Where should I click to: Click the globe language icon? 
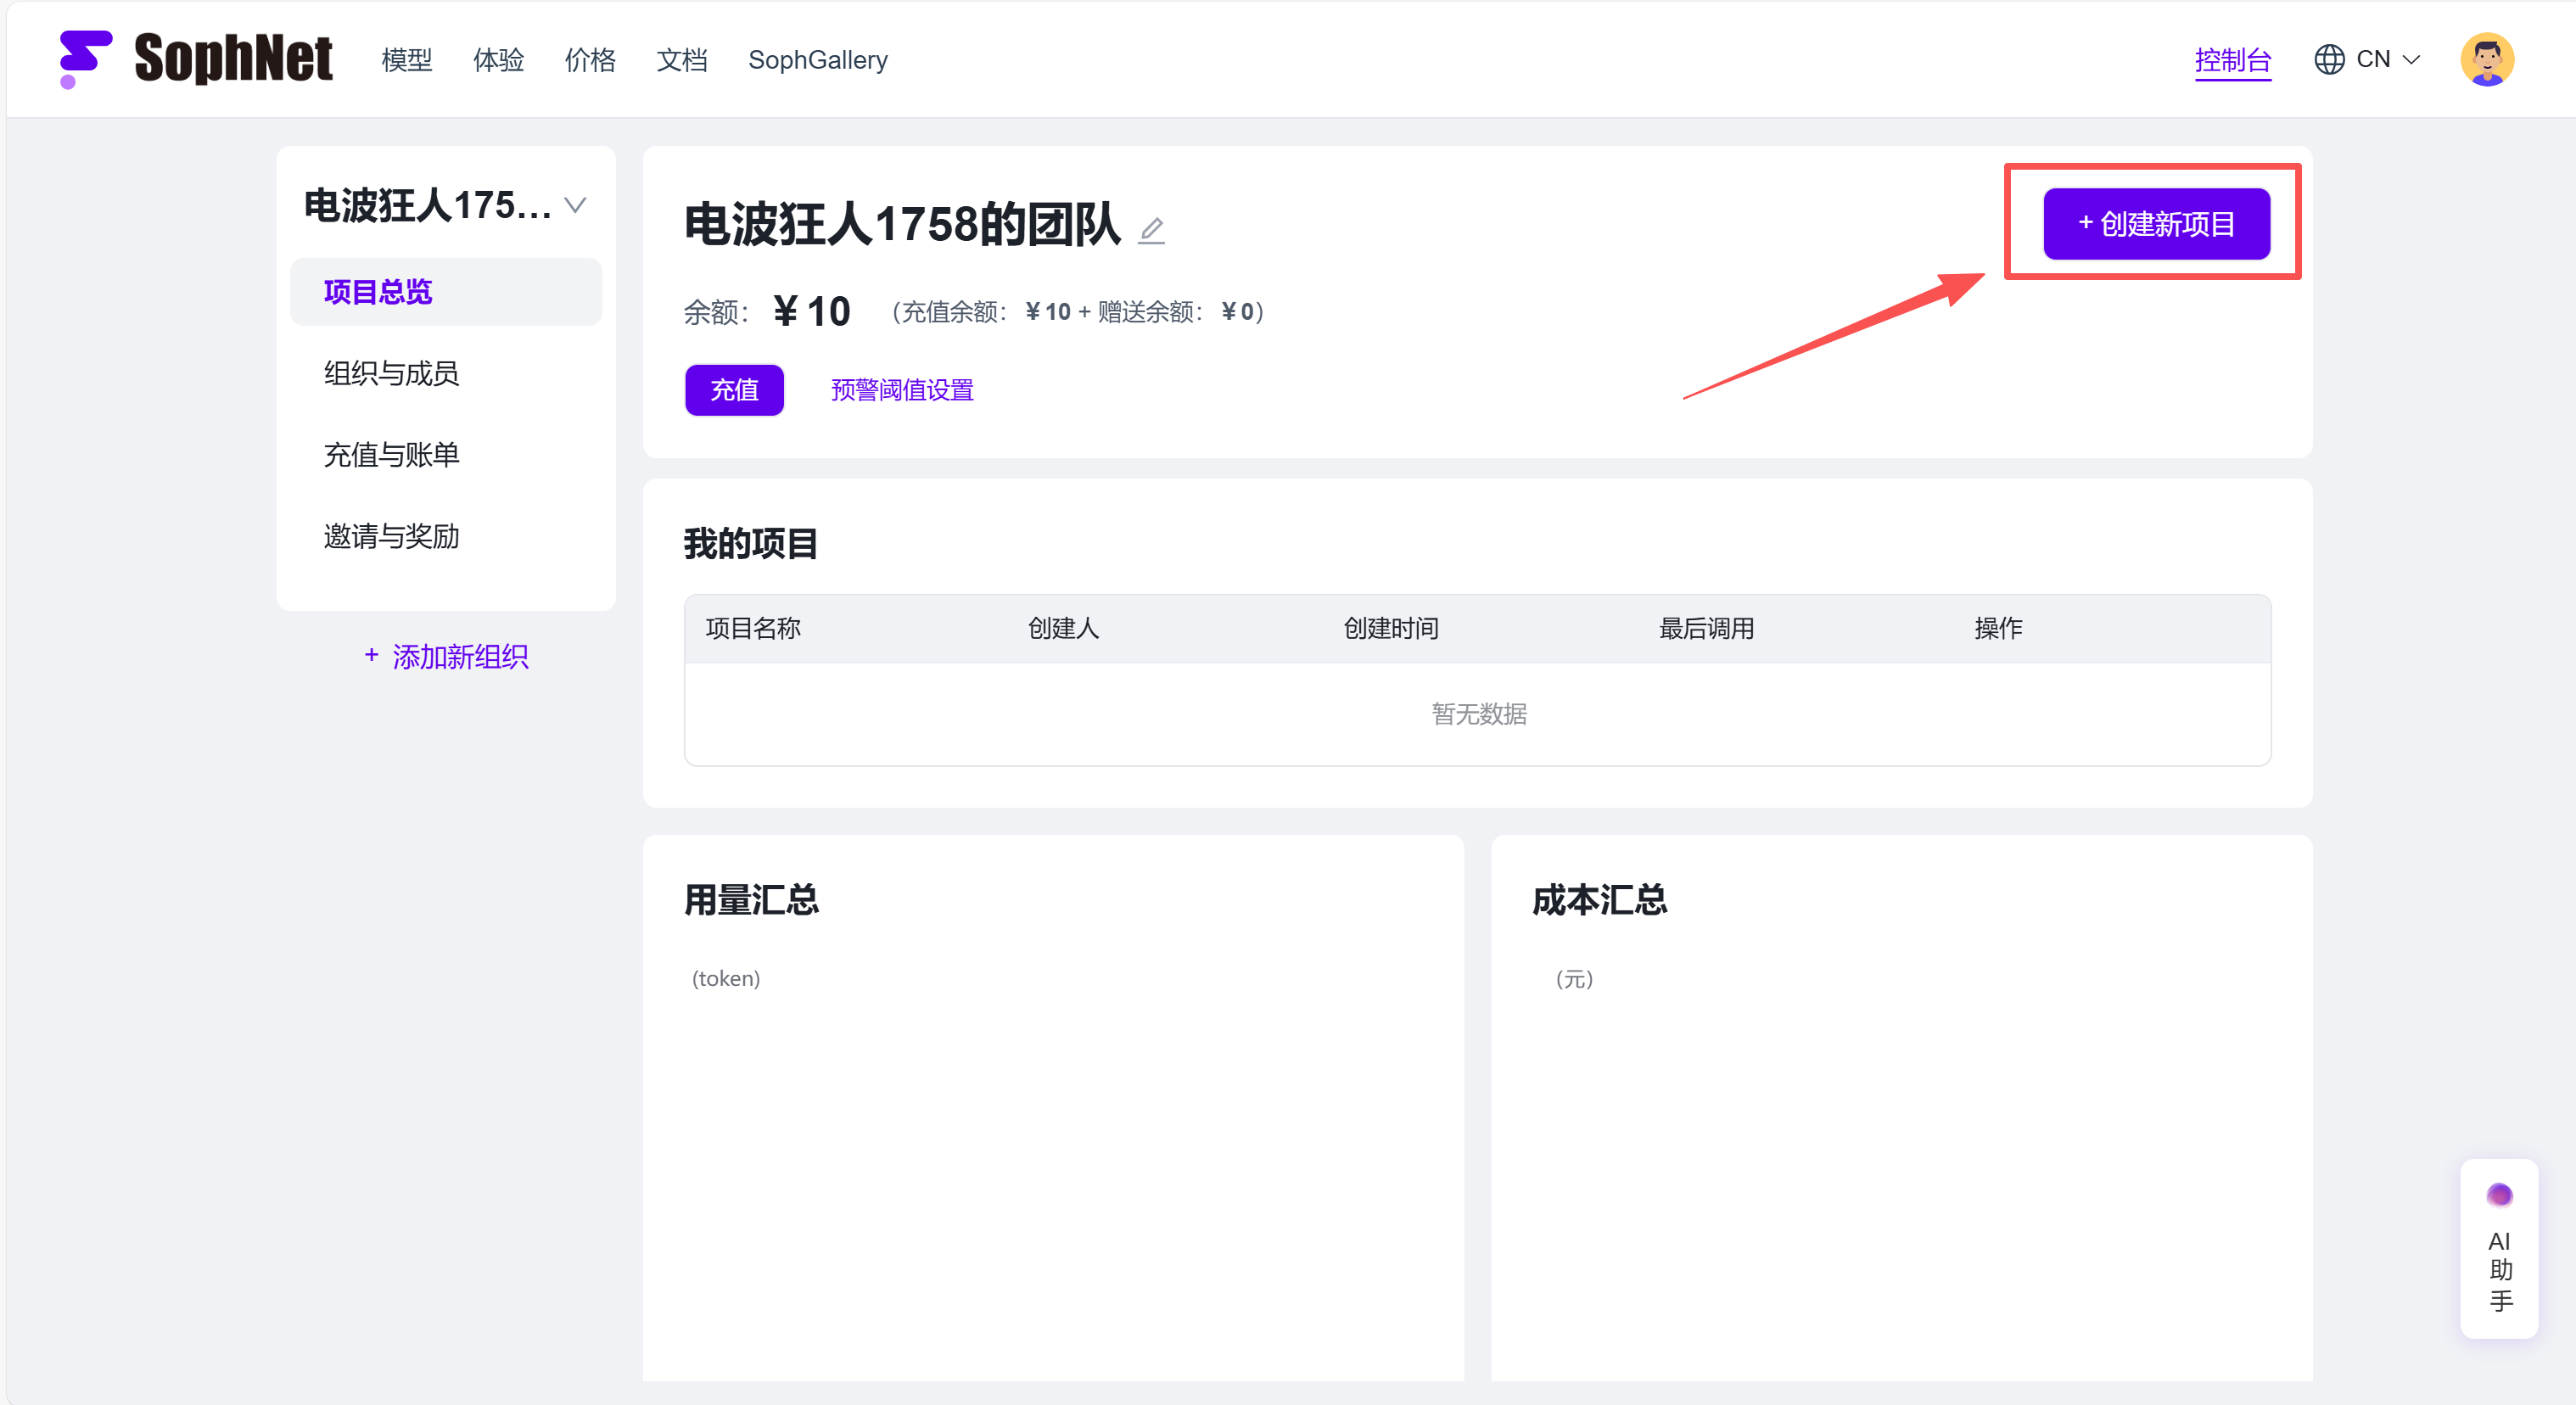[x=2328, y=60]
